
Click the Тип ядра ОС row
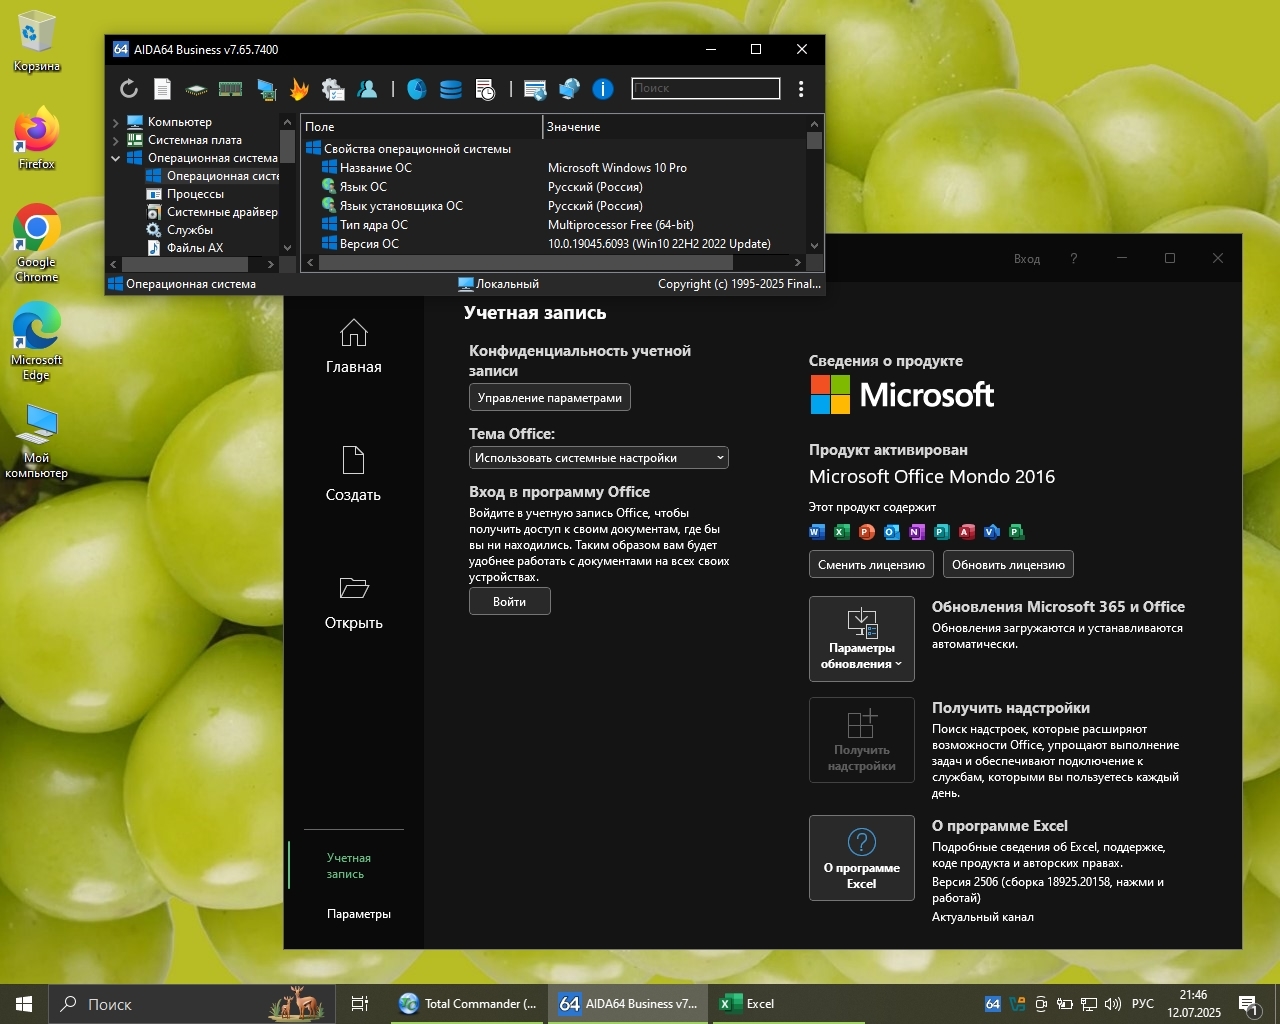coord(553,225)
